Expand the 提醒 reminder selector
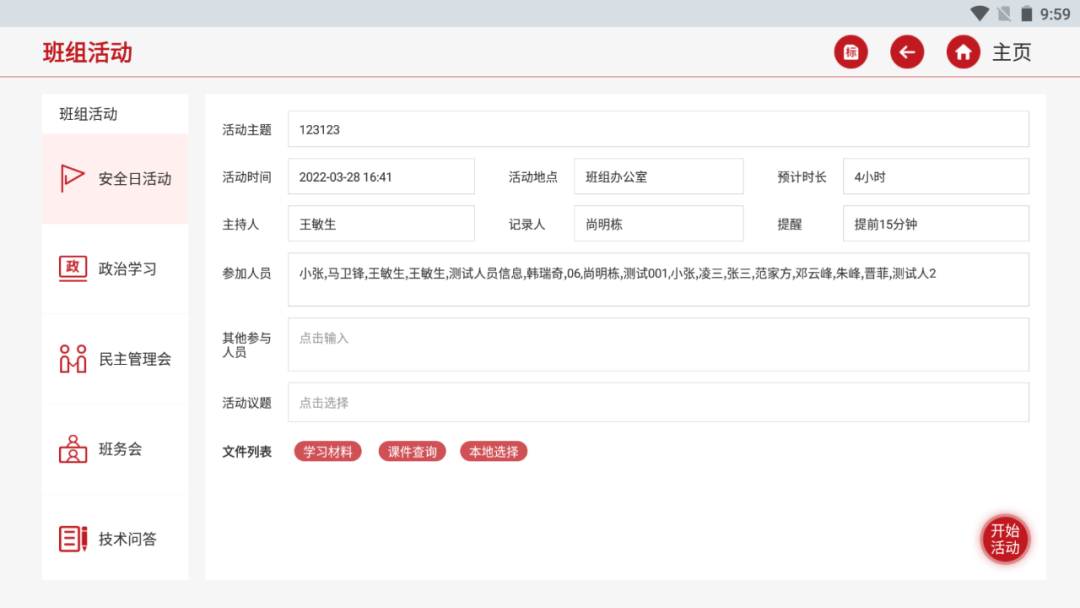This screenshot has height=608, width=1080. (x=935, y=224)
